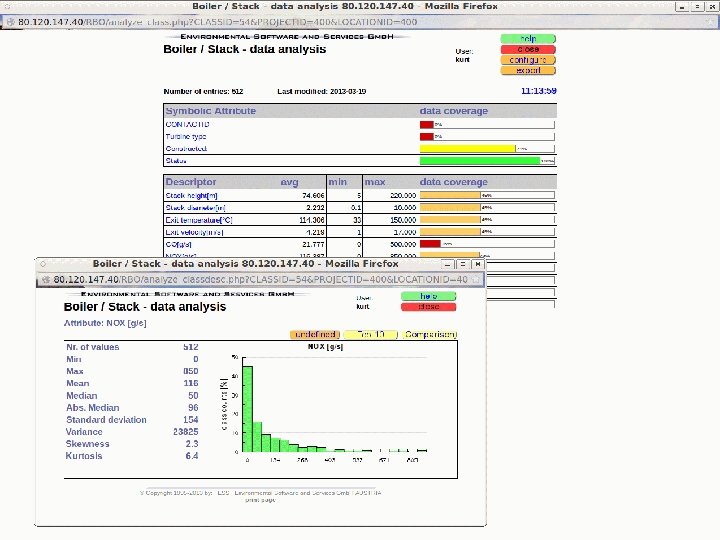
Task: Maximize the main Firefox window
Action: pyautogui.click(x=698, y=7)
